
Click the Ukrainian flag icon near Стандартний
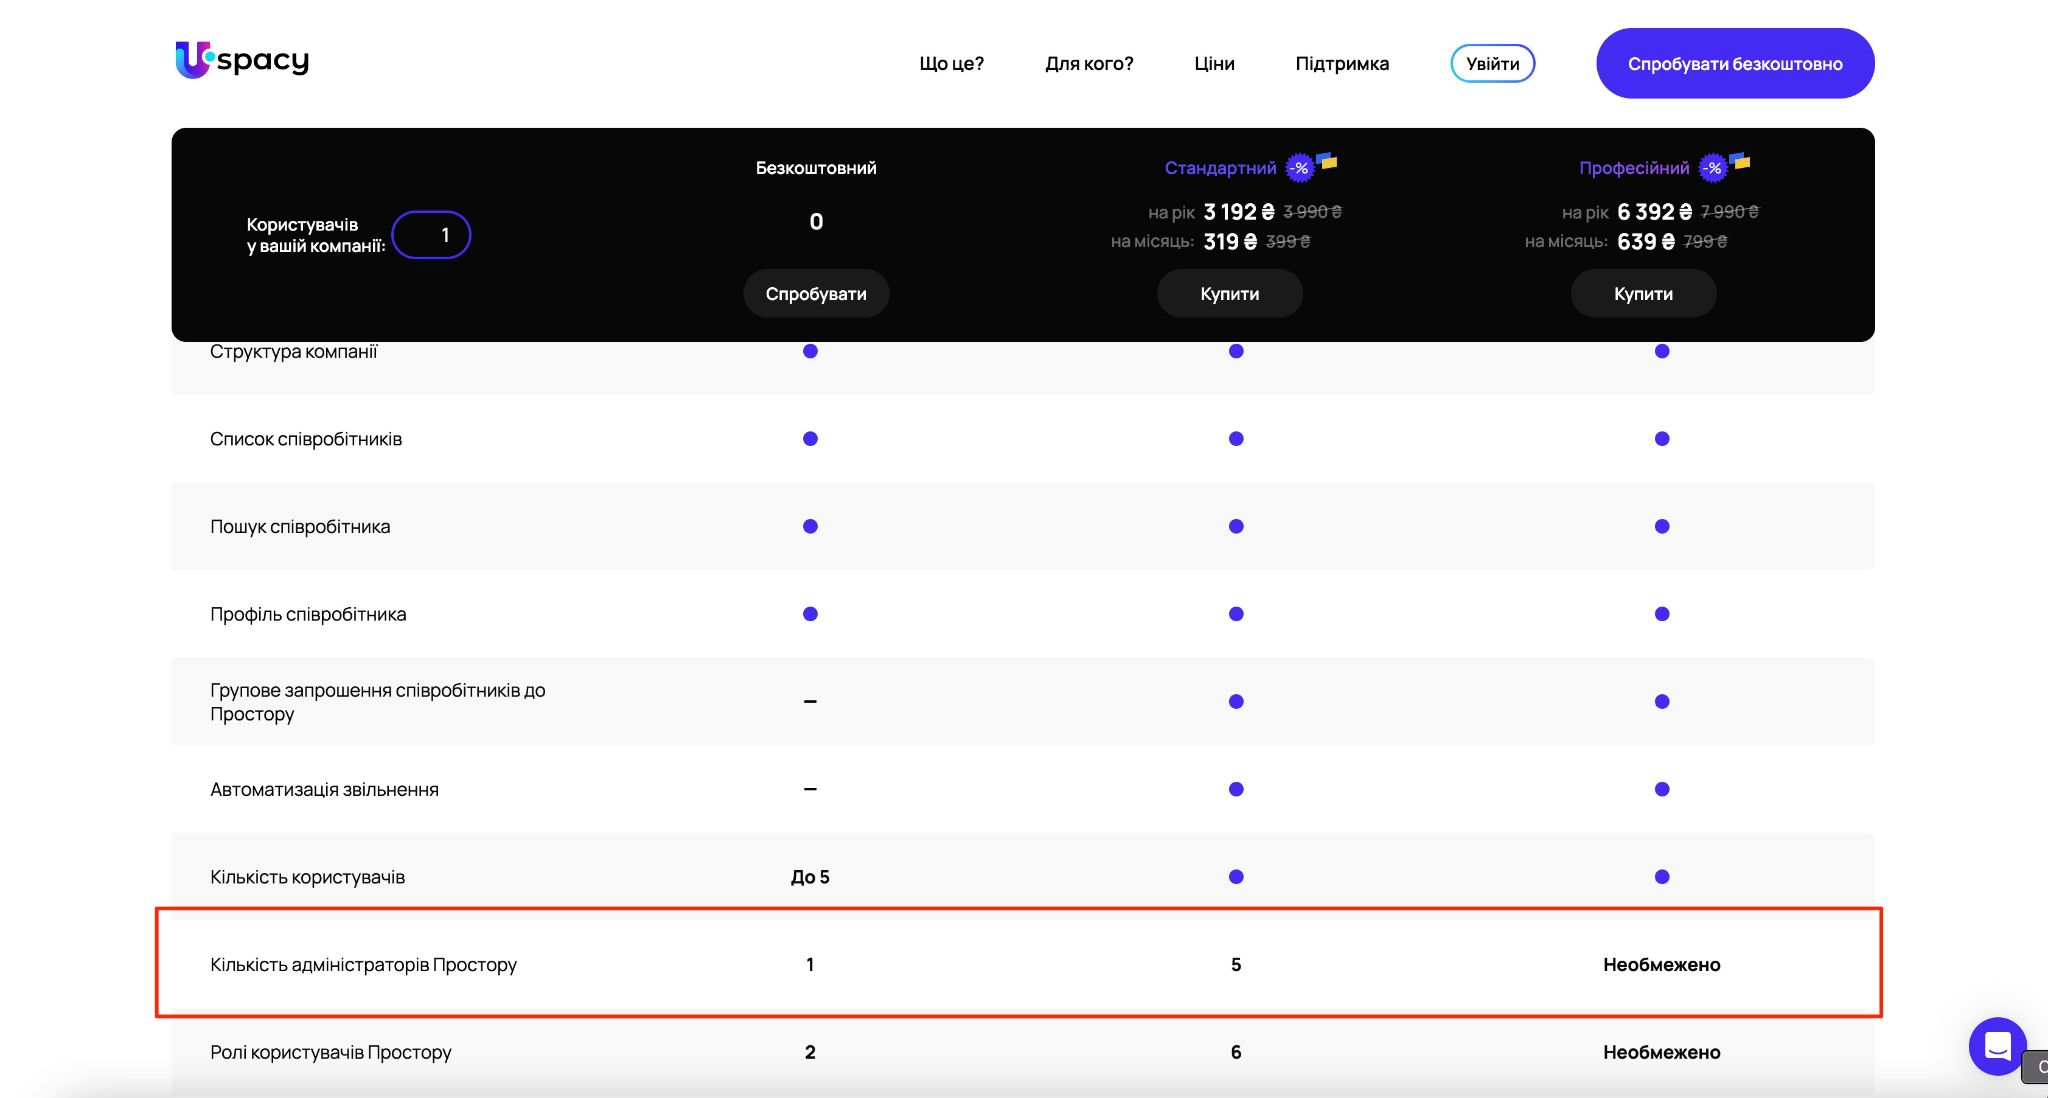tap(1327, 160)
